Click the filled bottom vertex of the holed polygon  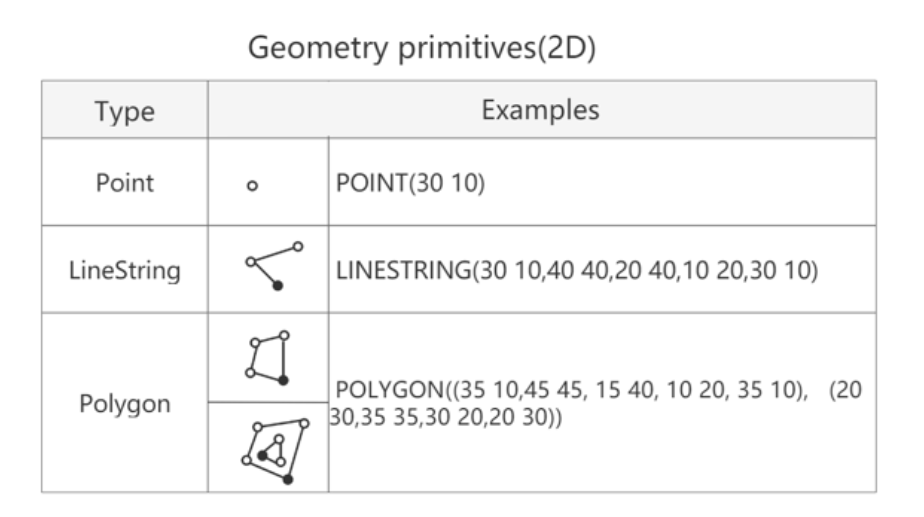tap(288, 480)
